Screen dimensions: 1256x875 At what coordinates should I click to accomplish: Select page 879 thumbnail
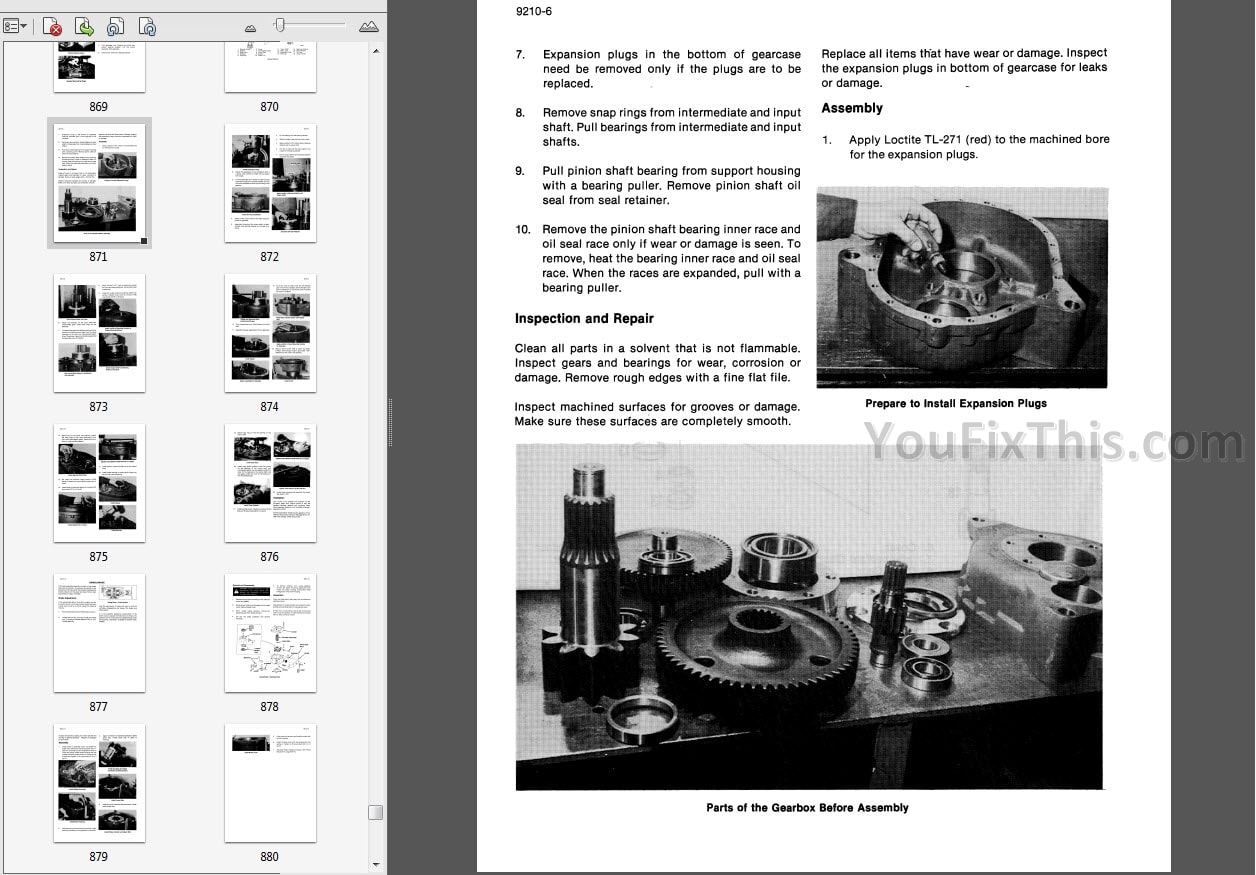(98, 782)
